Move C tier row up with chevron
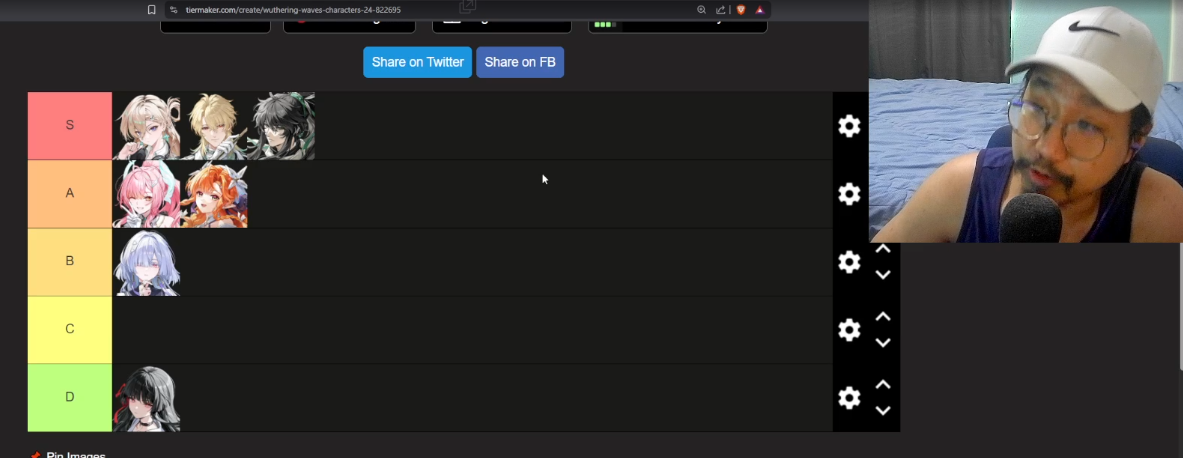 tap(883, 317)
